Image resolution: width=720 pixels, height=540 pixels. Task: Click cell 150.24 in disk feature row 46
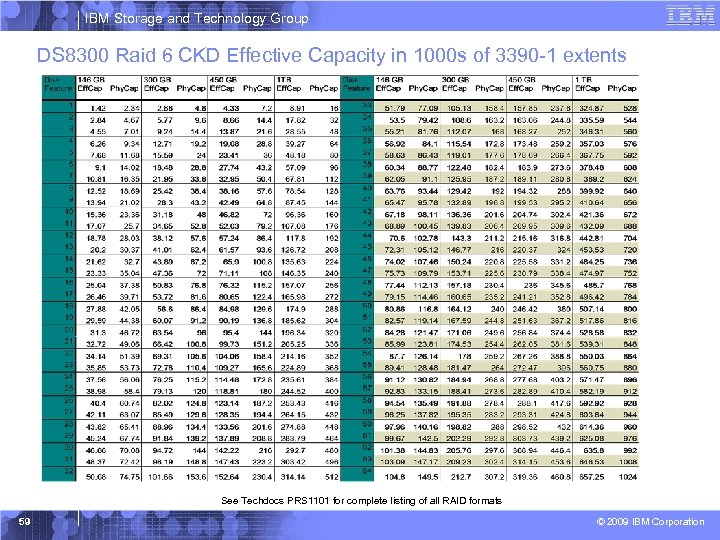coord(459,262)
